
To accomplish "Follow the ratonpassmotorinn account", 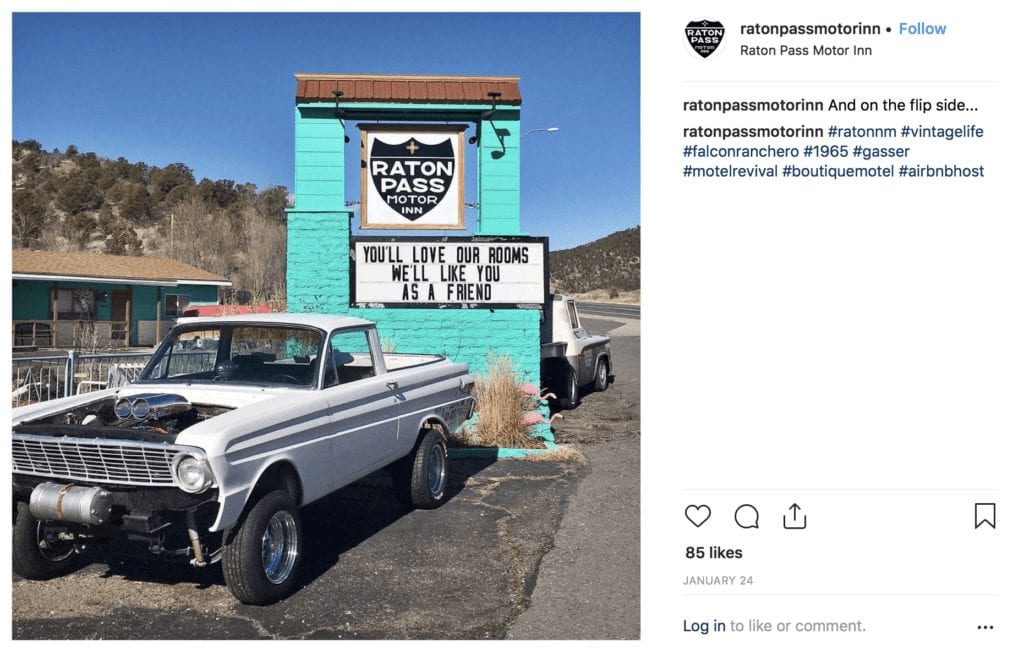I will tap(922, 29).
